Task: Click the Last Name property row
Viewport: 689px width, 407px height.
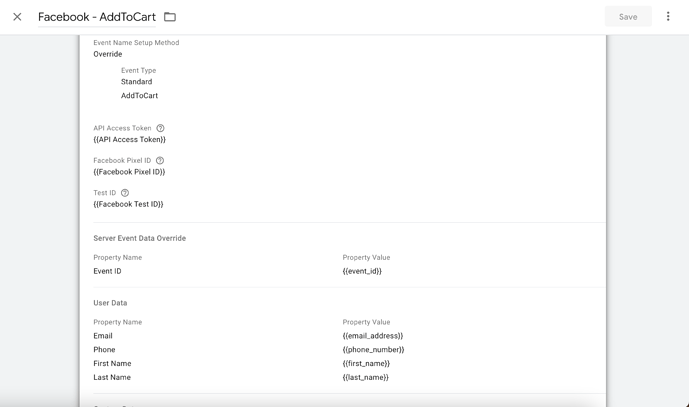Action: coord(112,377)
